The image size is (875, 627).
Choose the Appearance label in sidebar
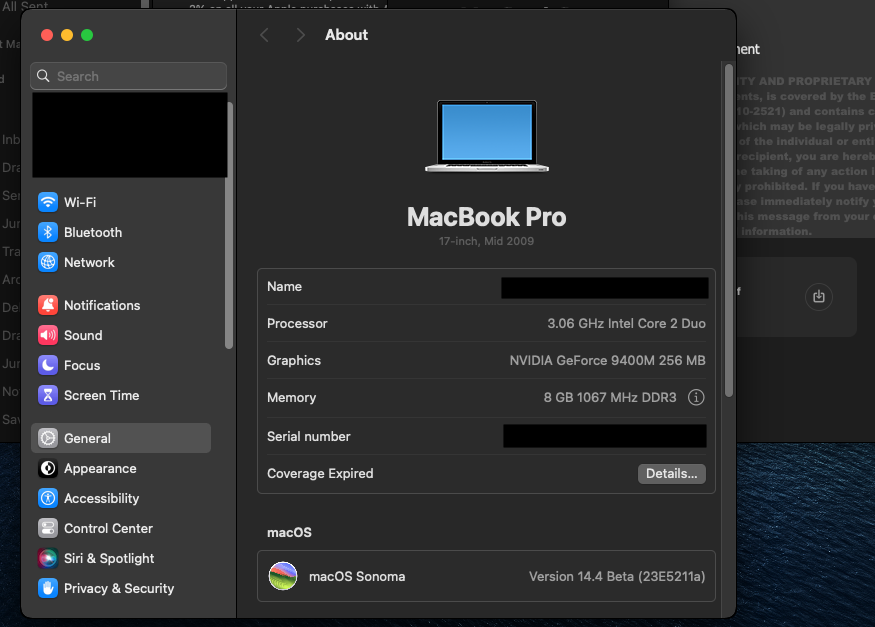click(x=100, y=469)
